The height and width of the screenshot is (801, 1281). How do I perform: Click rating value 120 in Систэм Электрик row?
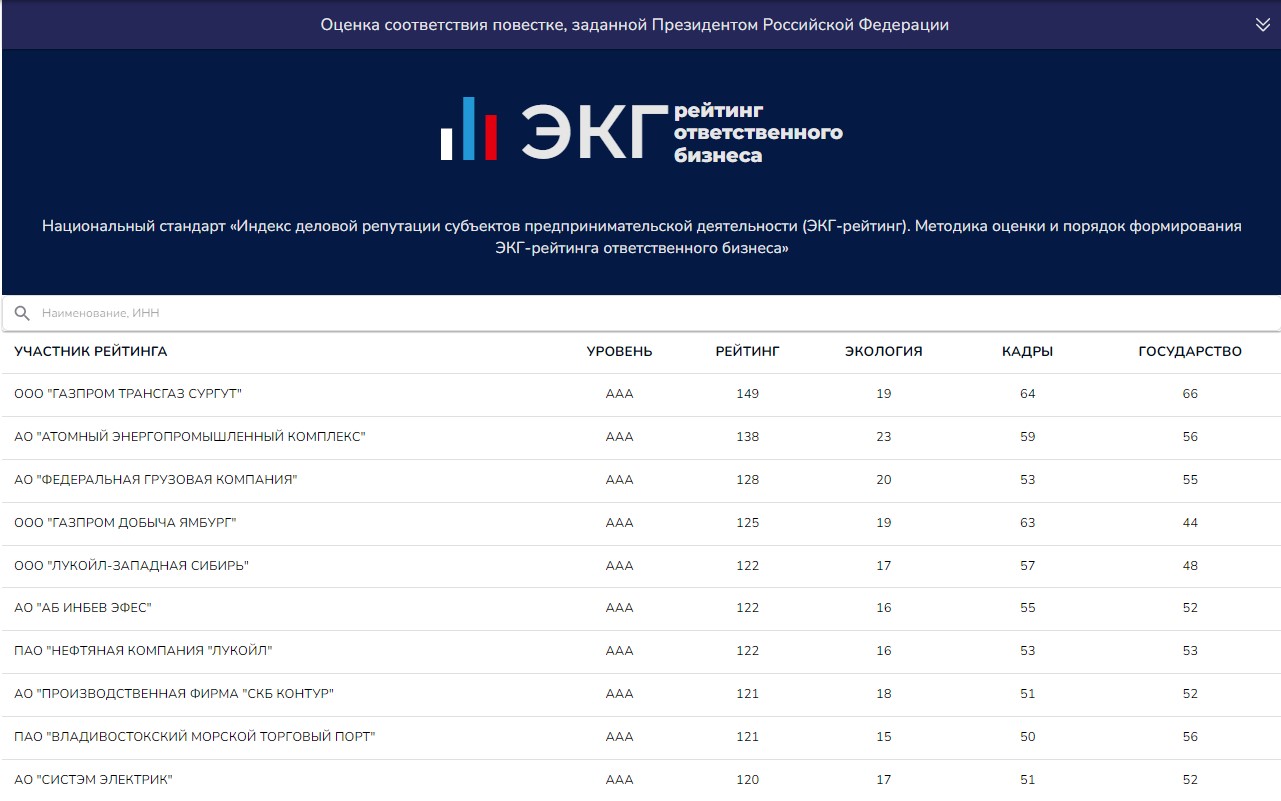click(748, 780)
